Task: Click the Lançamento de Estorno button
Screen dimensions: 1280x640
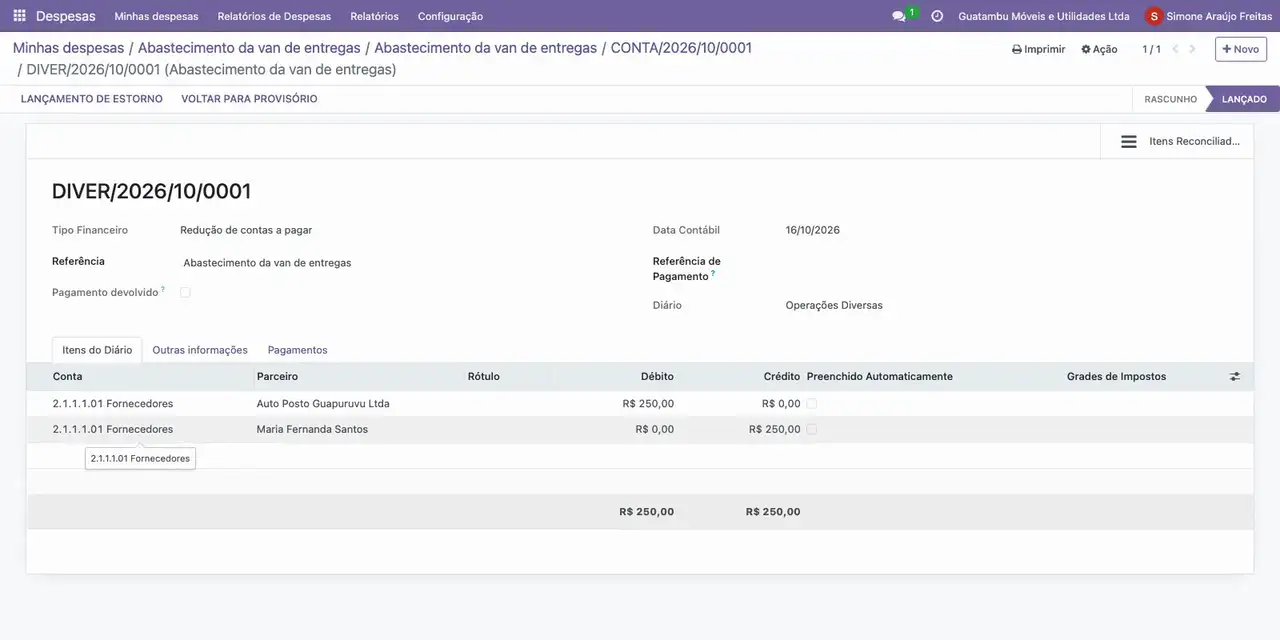Action: pos(92,99)
